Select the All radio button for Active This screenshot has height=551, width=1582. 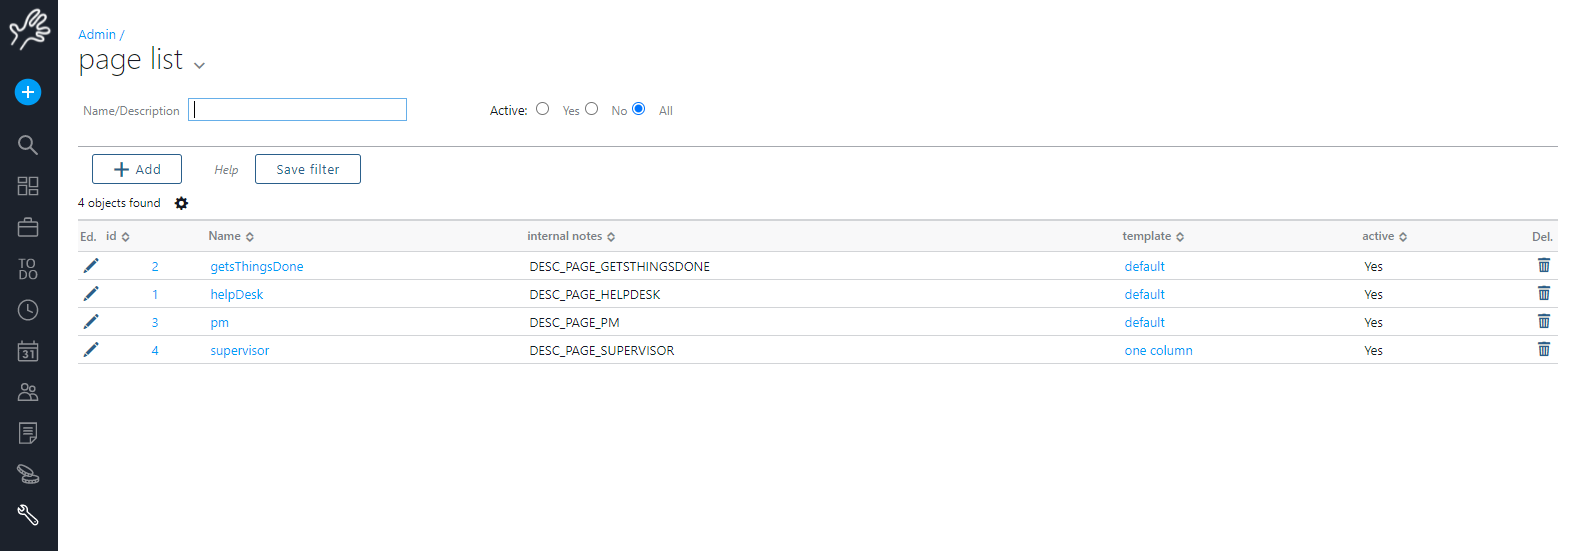(639, 109)
